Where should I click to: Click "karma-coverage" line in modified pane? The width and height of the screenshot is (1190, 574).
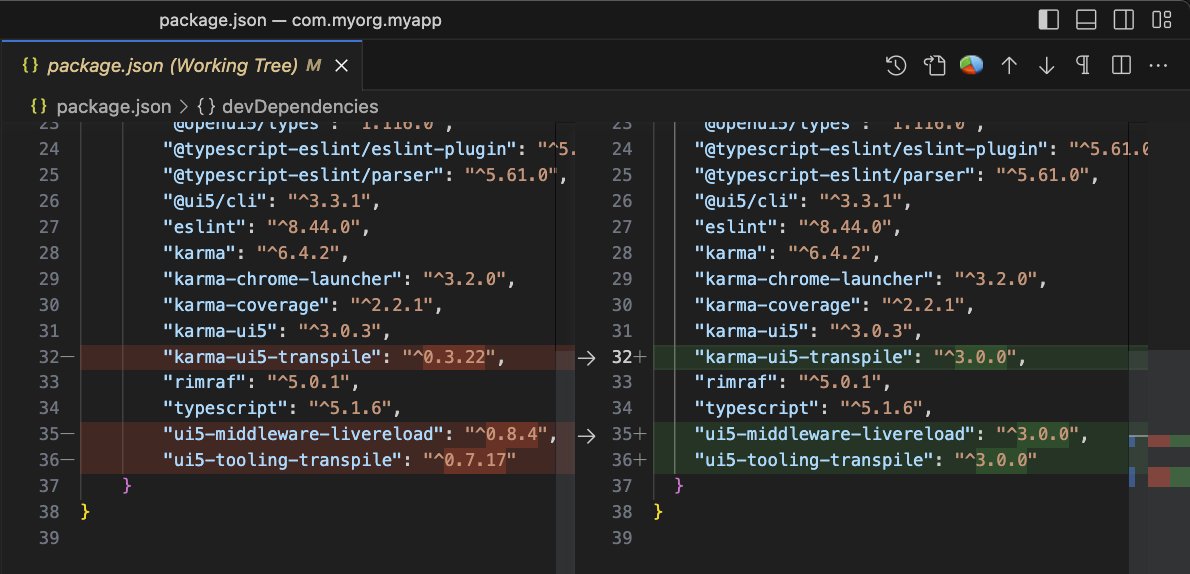click(x=833, y=305)
